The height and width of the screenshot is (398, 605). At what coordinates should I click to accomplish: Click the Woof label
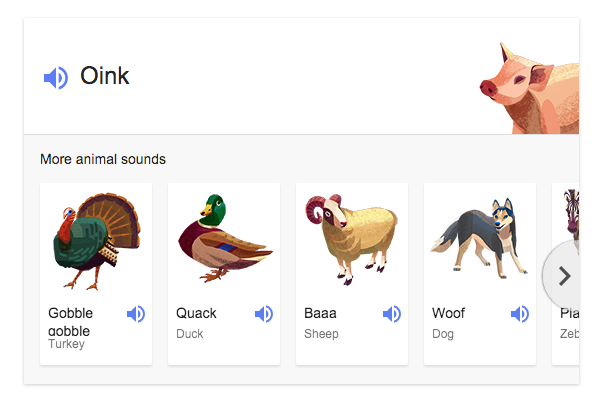(x=448, y=313)
